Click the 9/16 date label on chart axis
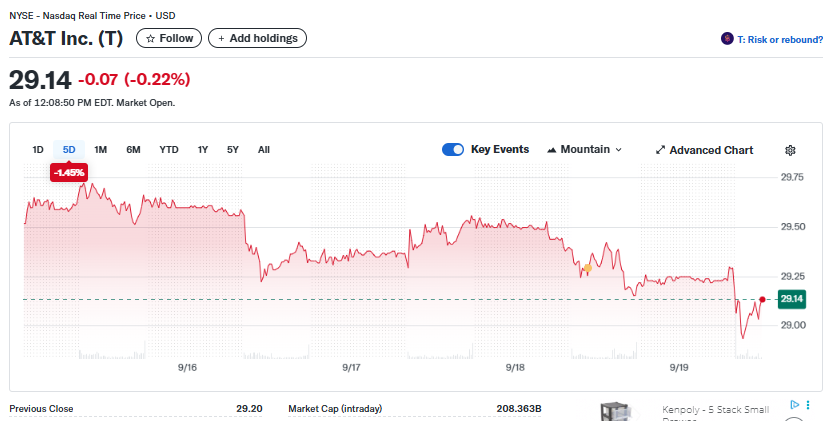Image resolution: width=840 pixels, height=421 pixels. pos(187,367)
